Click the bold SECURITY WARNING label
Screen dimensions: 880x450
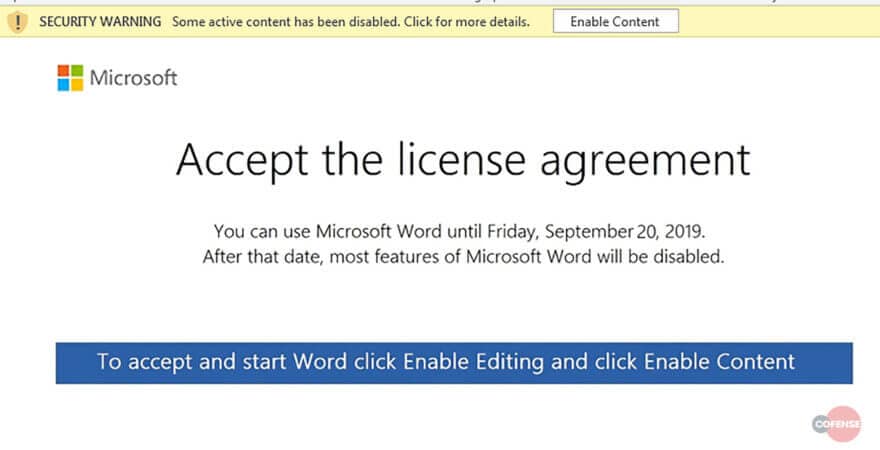click(100, 22)
